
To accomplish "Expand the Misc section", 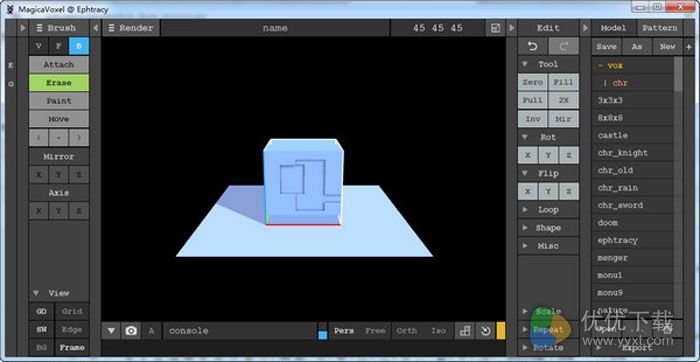I will click(525, 246).
